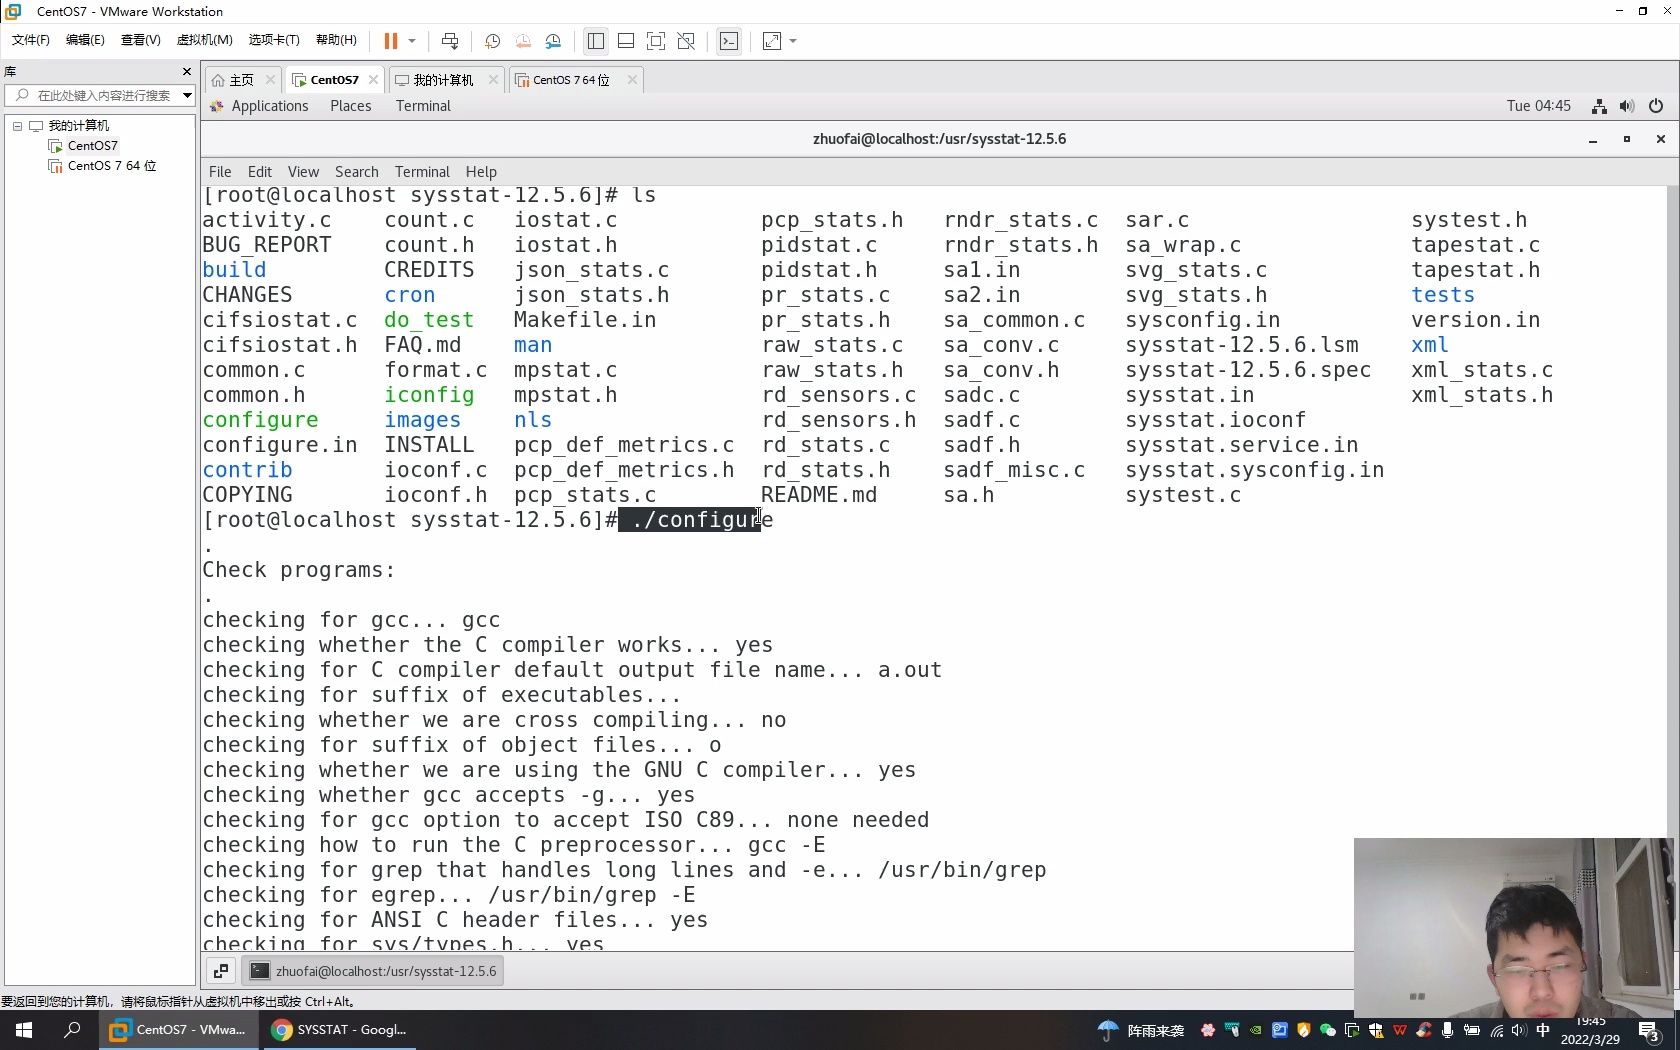This screenshot has height=1050, width=1680.
Task: Open the 虚拟机(M) menu
Action: [204, 41]
